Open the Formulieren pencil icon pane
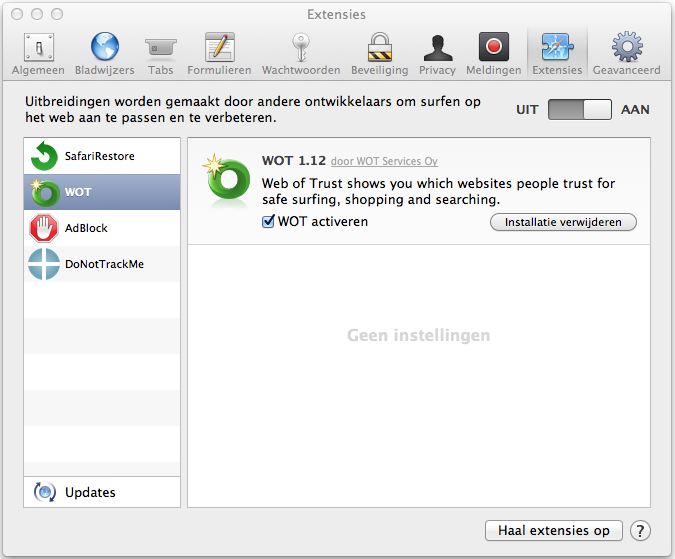 (219, 54)
